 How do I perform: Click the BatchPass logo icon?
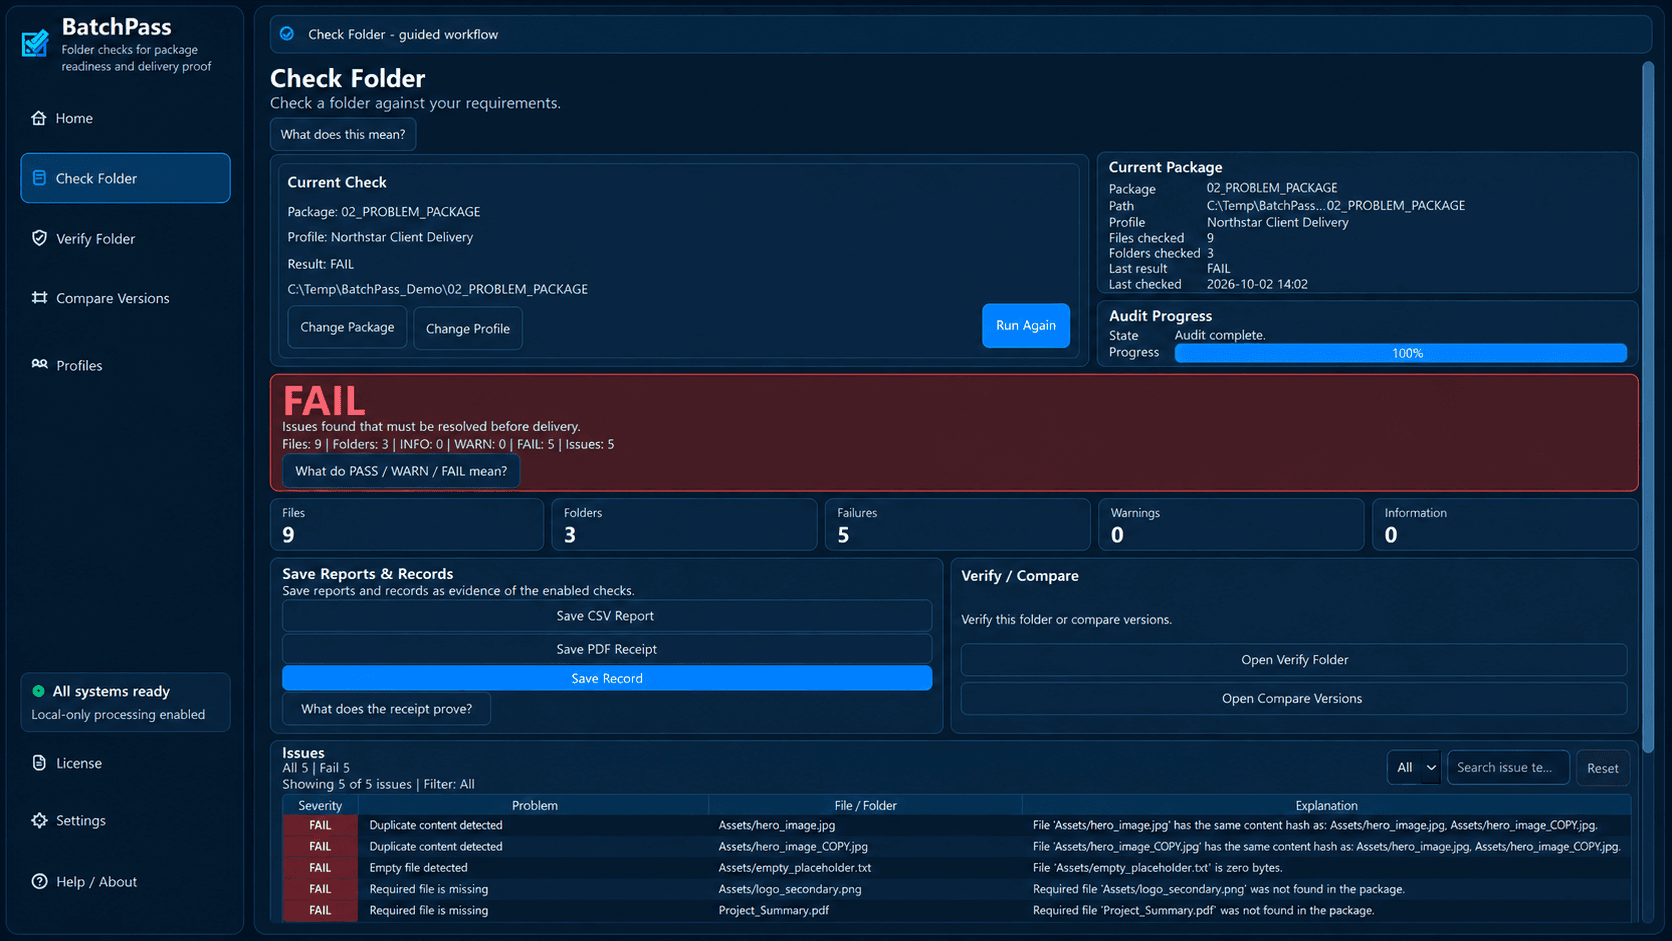(x=35, y=43)
